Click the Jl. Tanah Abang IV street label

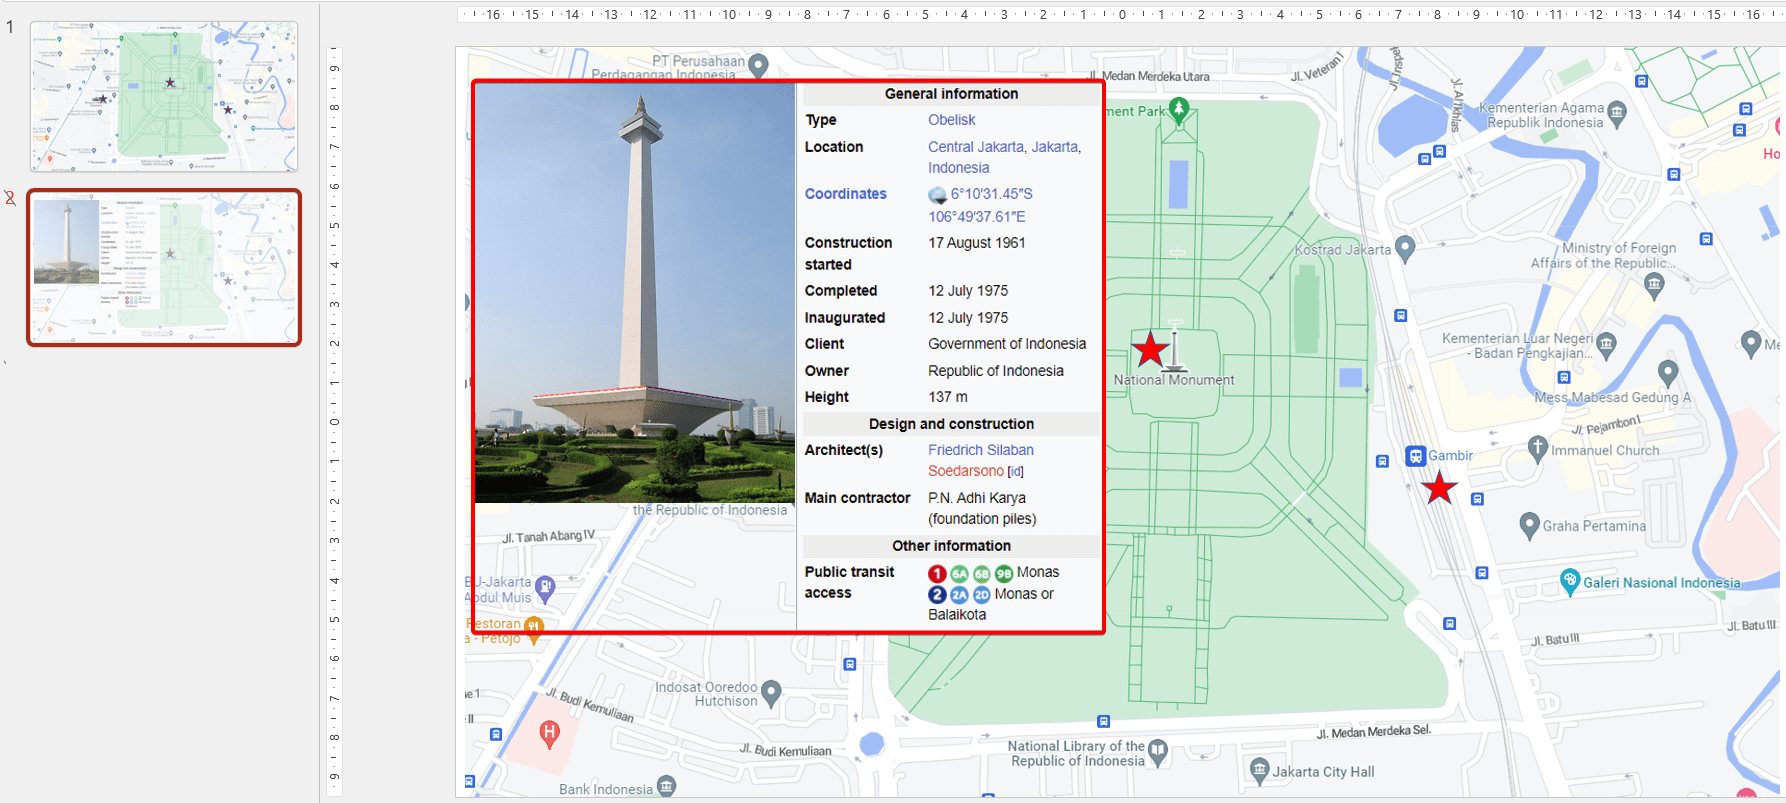(548, 536)
